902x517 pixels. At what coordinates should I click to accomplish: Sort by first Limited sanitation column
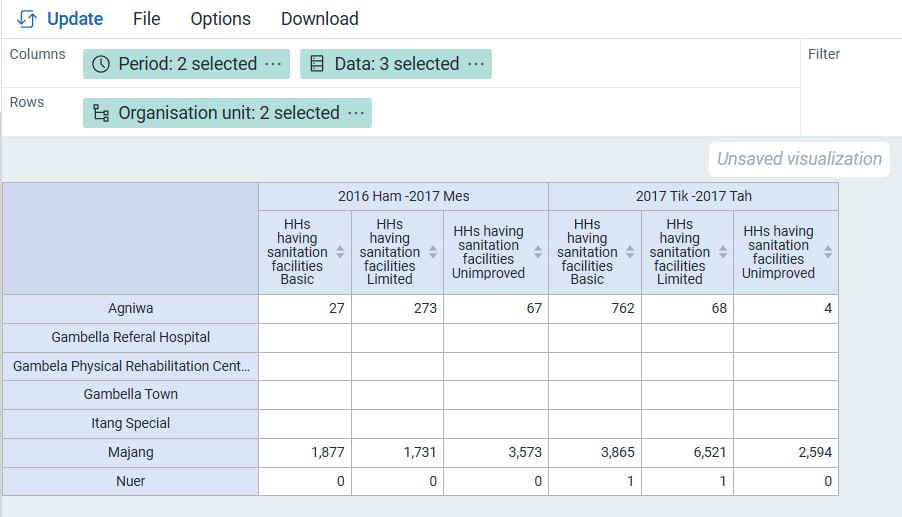pos(433,252)
